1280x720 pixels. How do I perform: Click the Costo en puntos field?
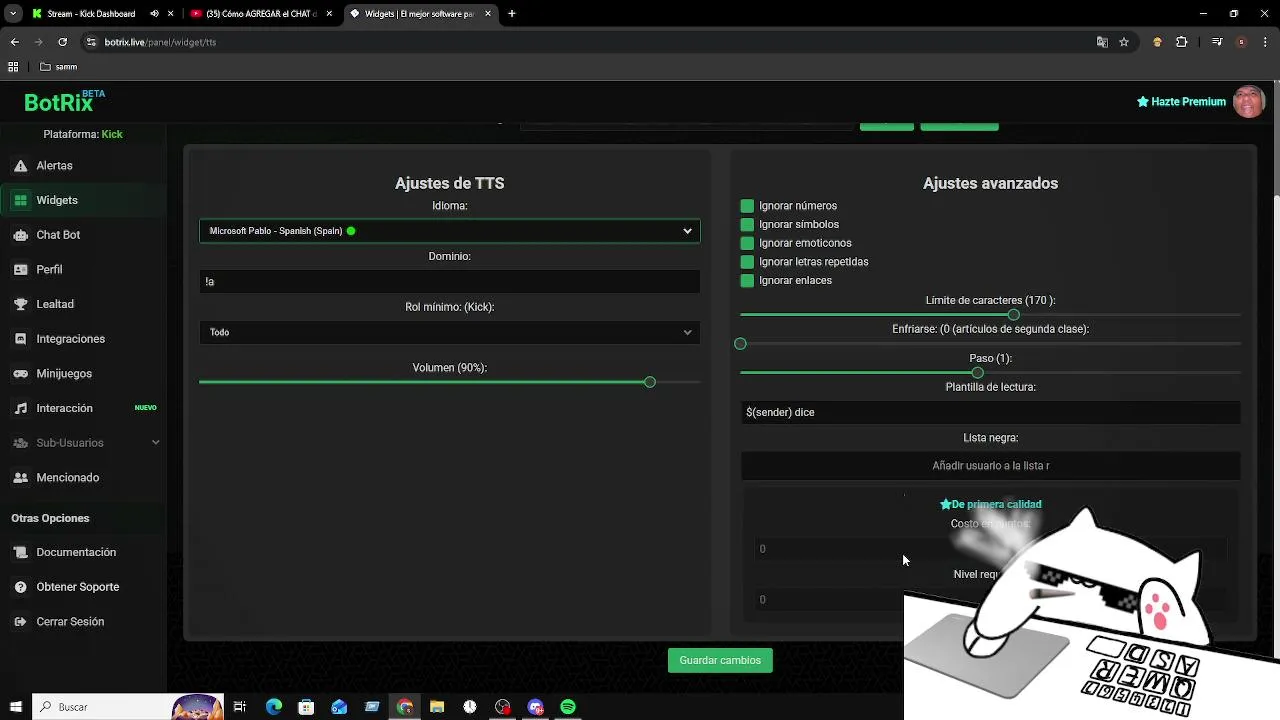(990, 549)
